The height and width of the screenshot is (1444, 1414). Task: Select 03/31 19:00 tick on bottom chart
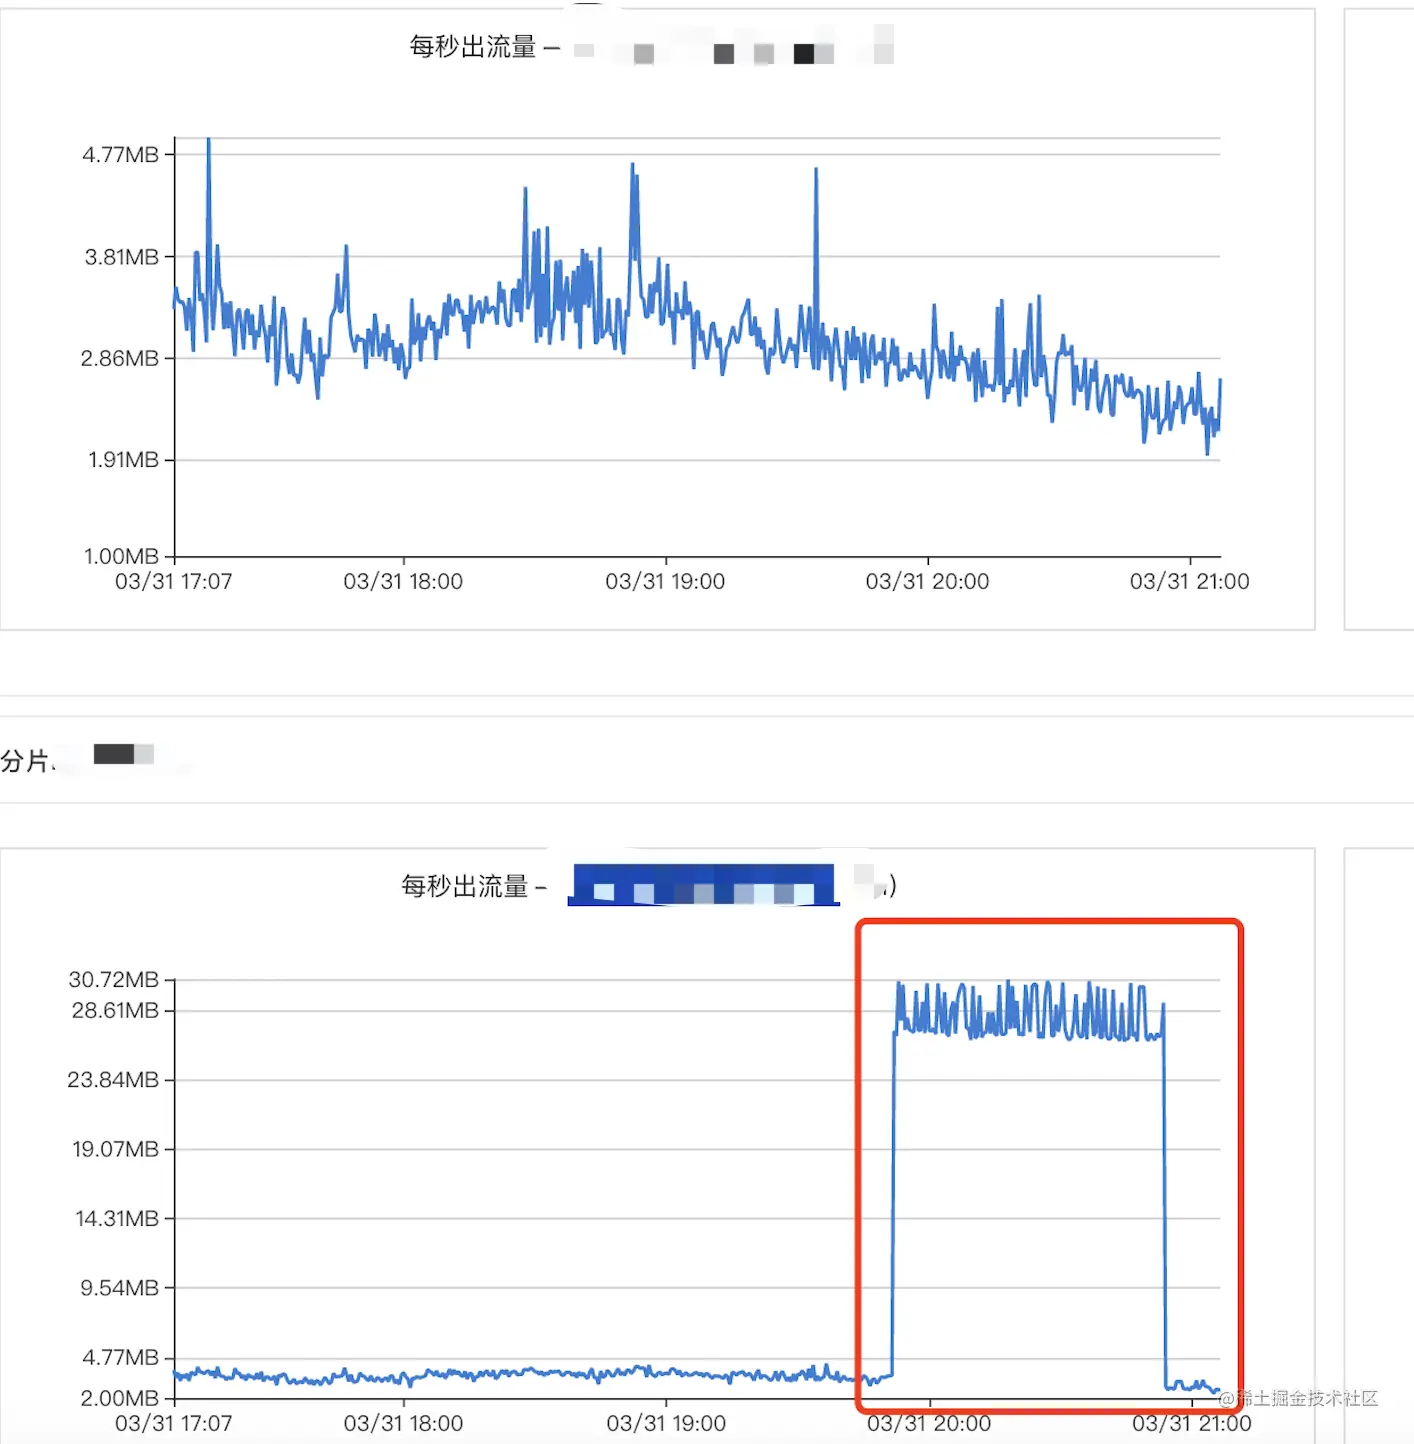[666, 1423]
